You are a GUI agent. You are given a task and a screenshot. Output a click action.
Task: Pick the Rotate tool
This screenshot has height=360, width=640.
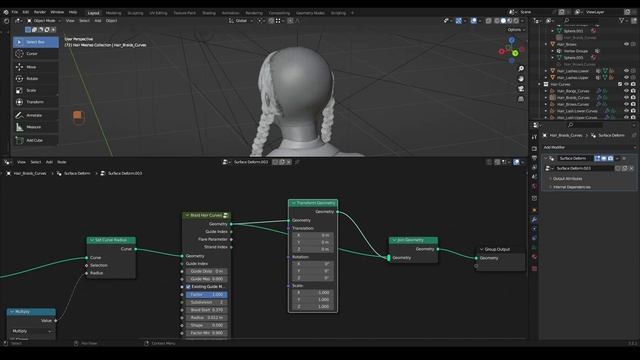pyautogui.click(x=36, y=79)
